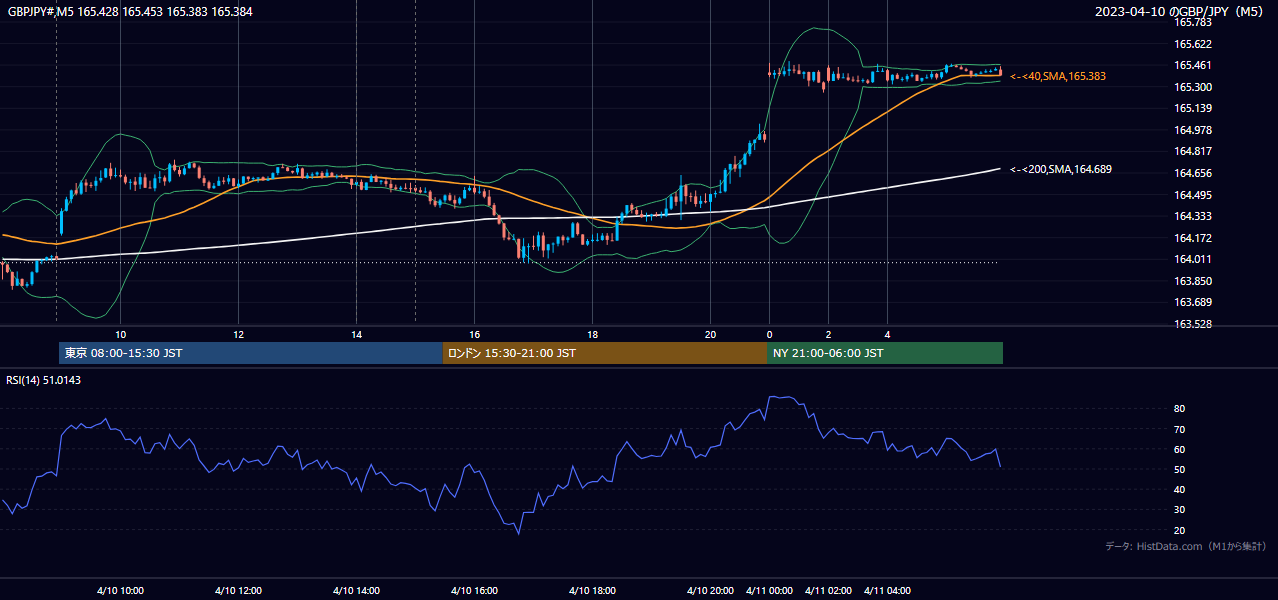Click hour label 20 under the price chart
1278x600 pixels.
pyautogui.click(x=710, y=334)
